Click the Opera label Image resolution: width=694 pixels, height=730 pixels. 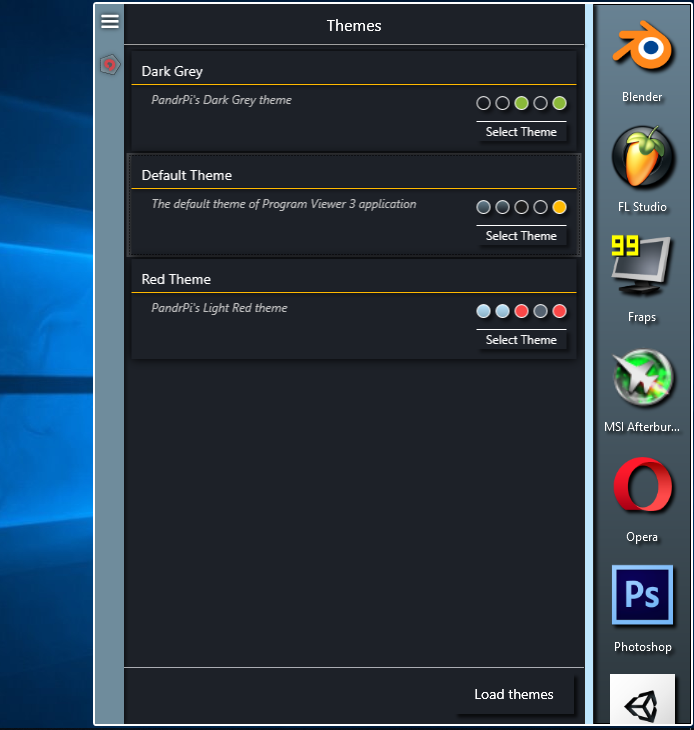642,537
